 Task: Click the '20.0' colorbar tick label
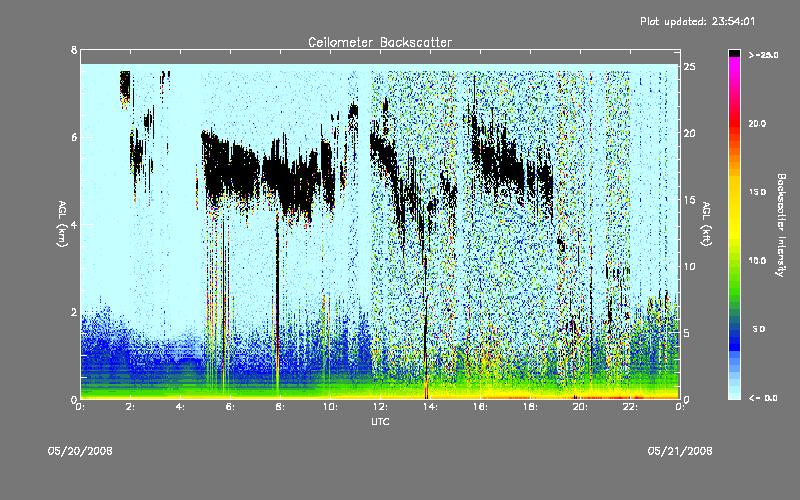pos(757,123)
